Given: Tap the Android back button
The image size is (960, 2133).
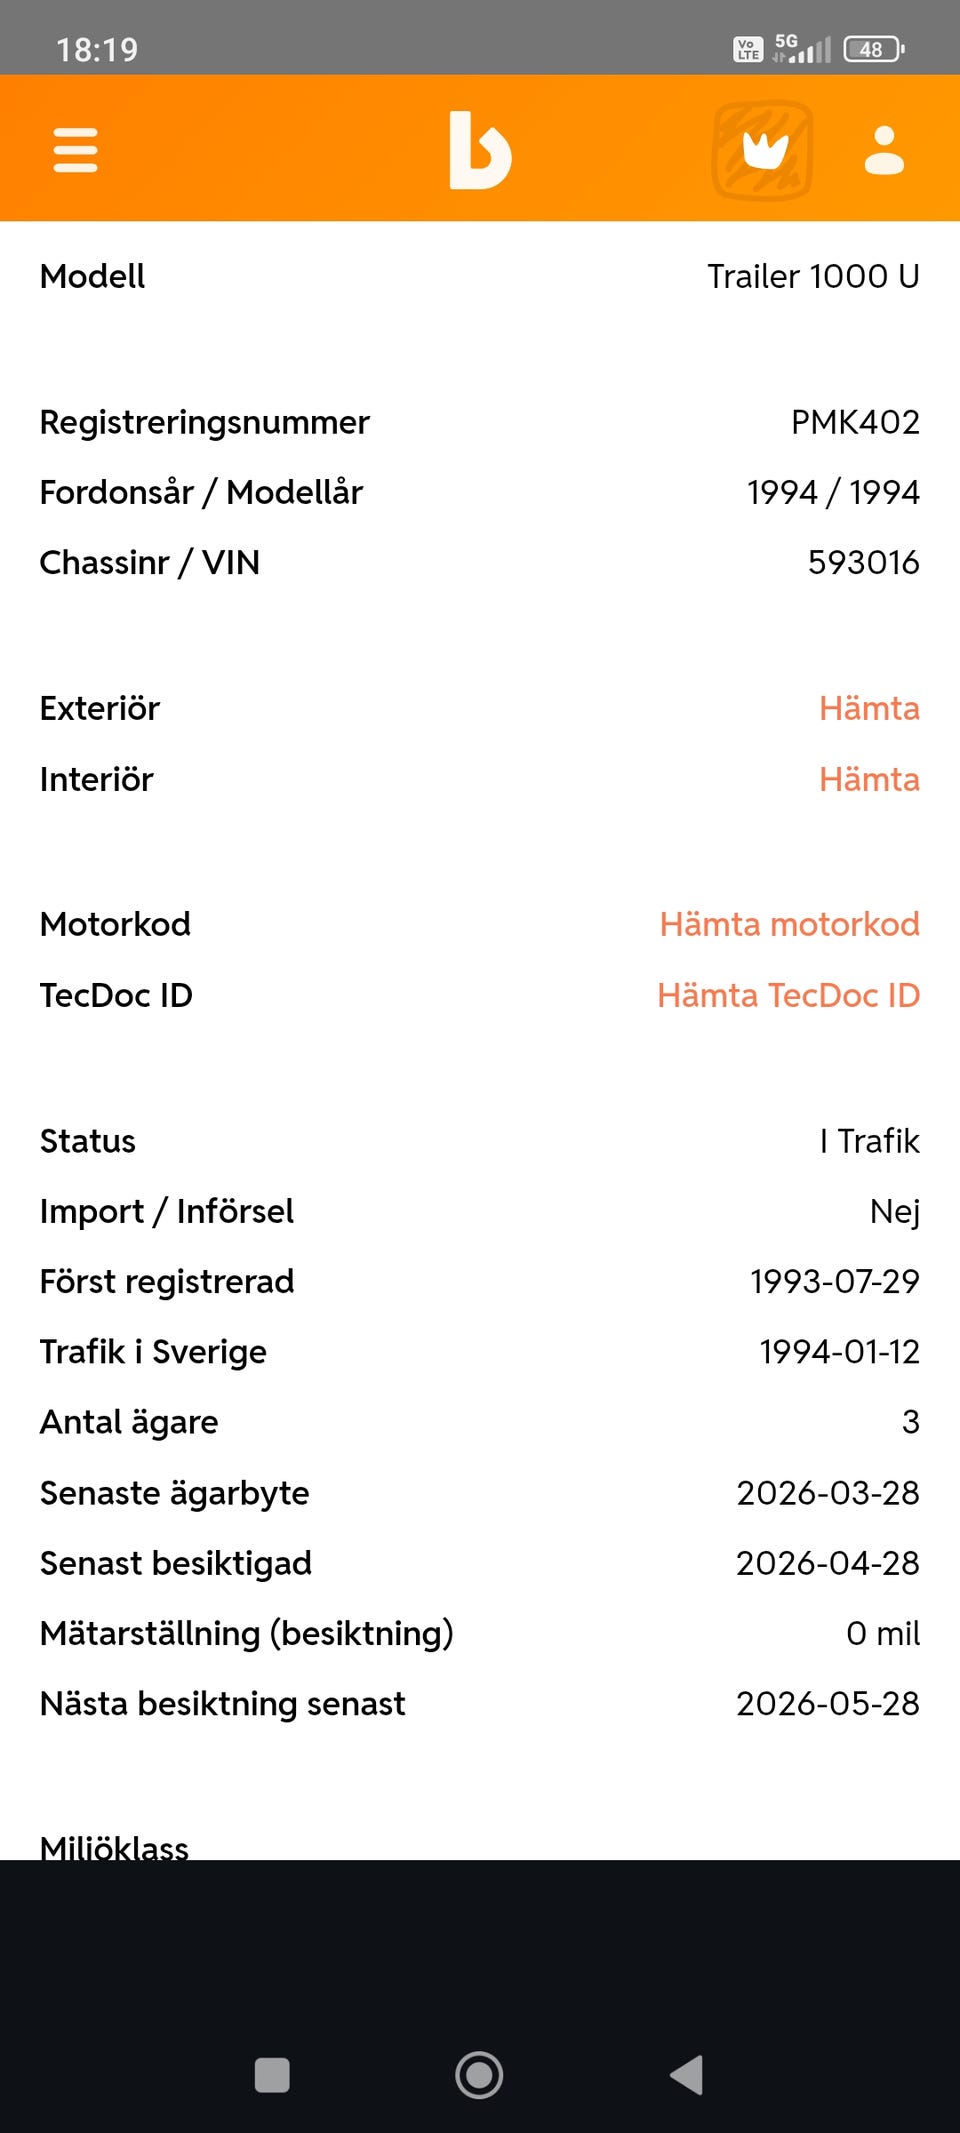Looking at the screenshot, I should click(x=687, y=2075).
